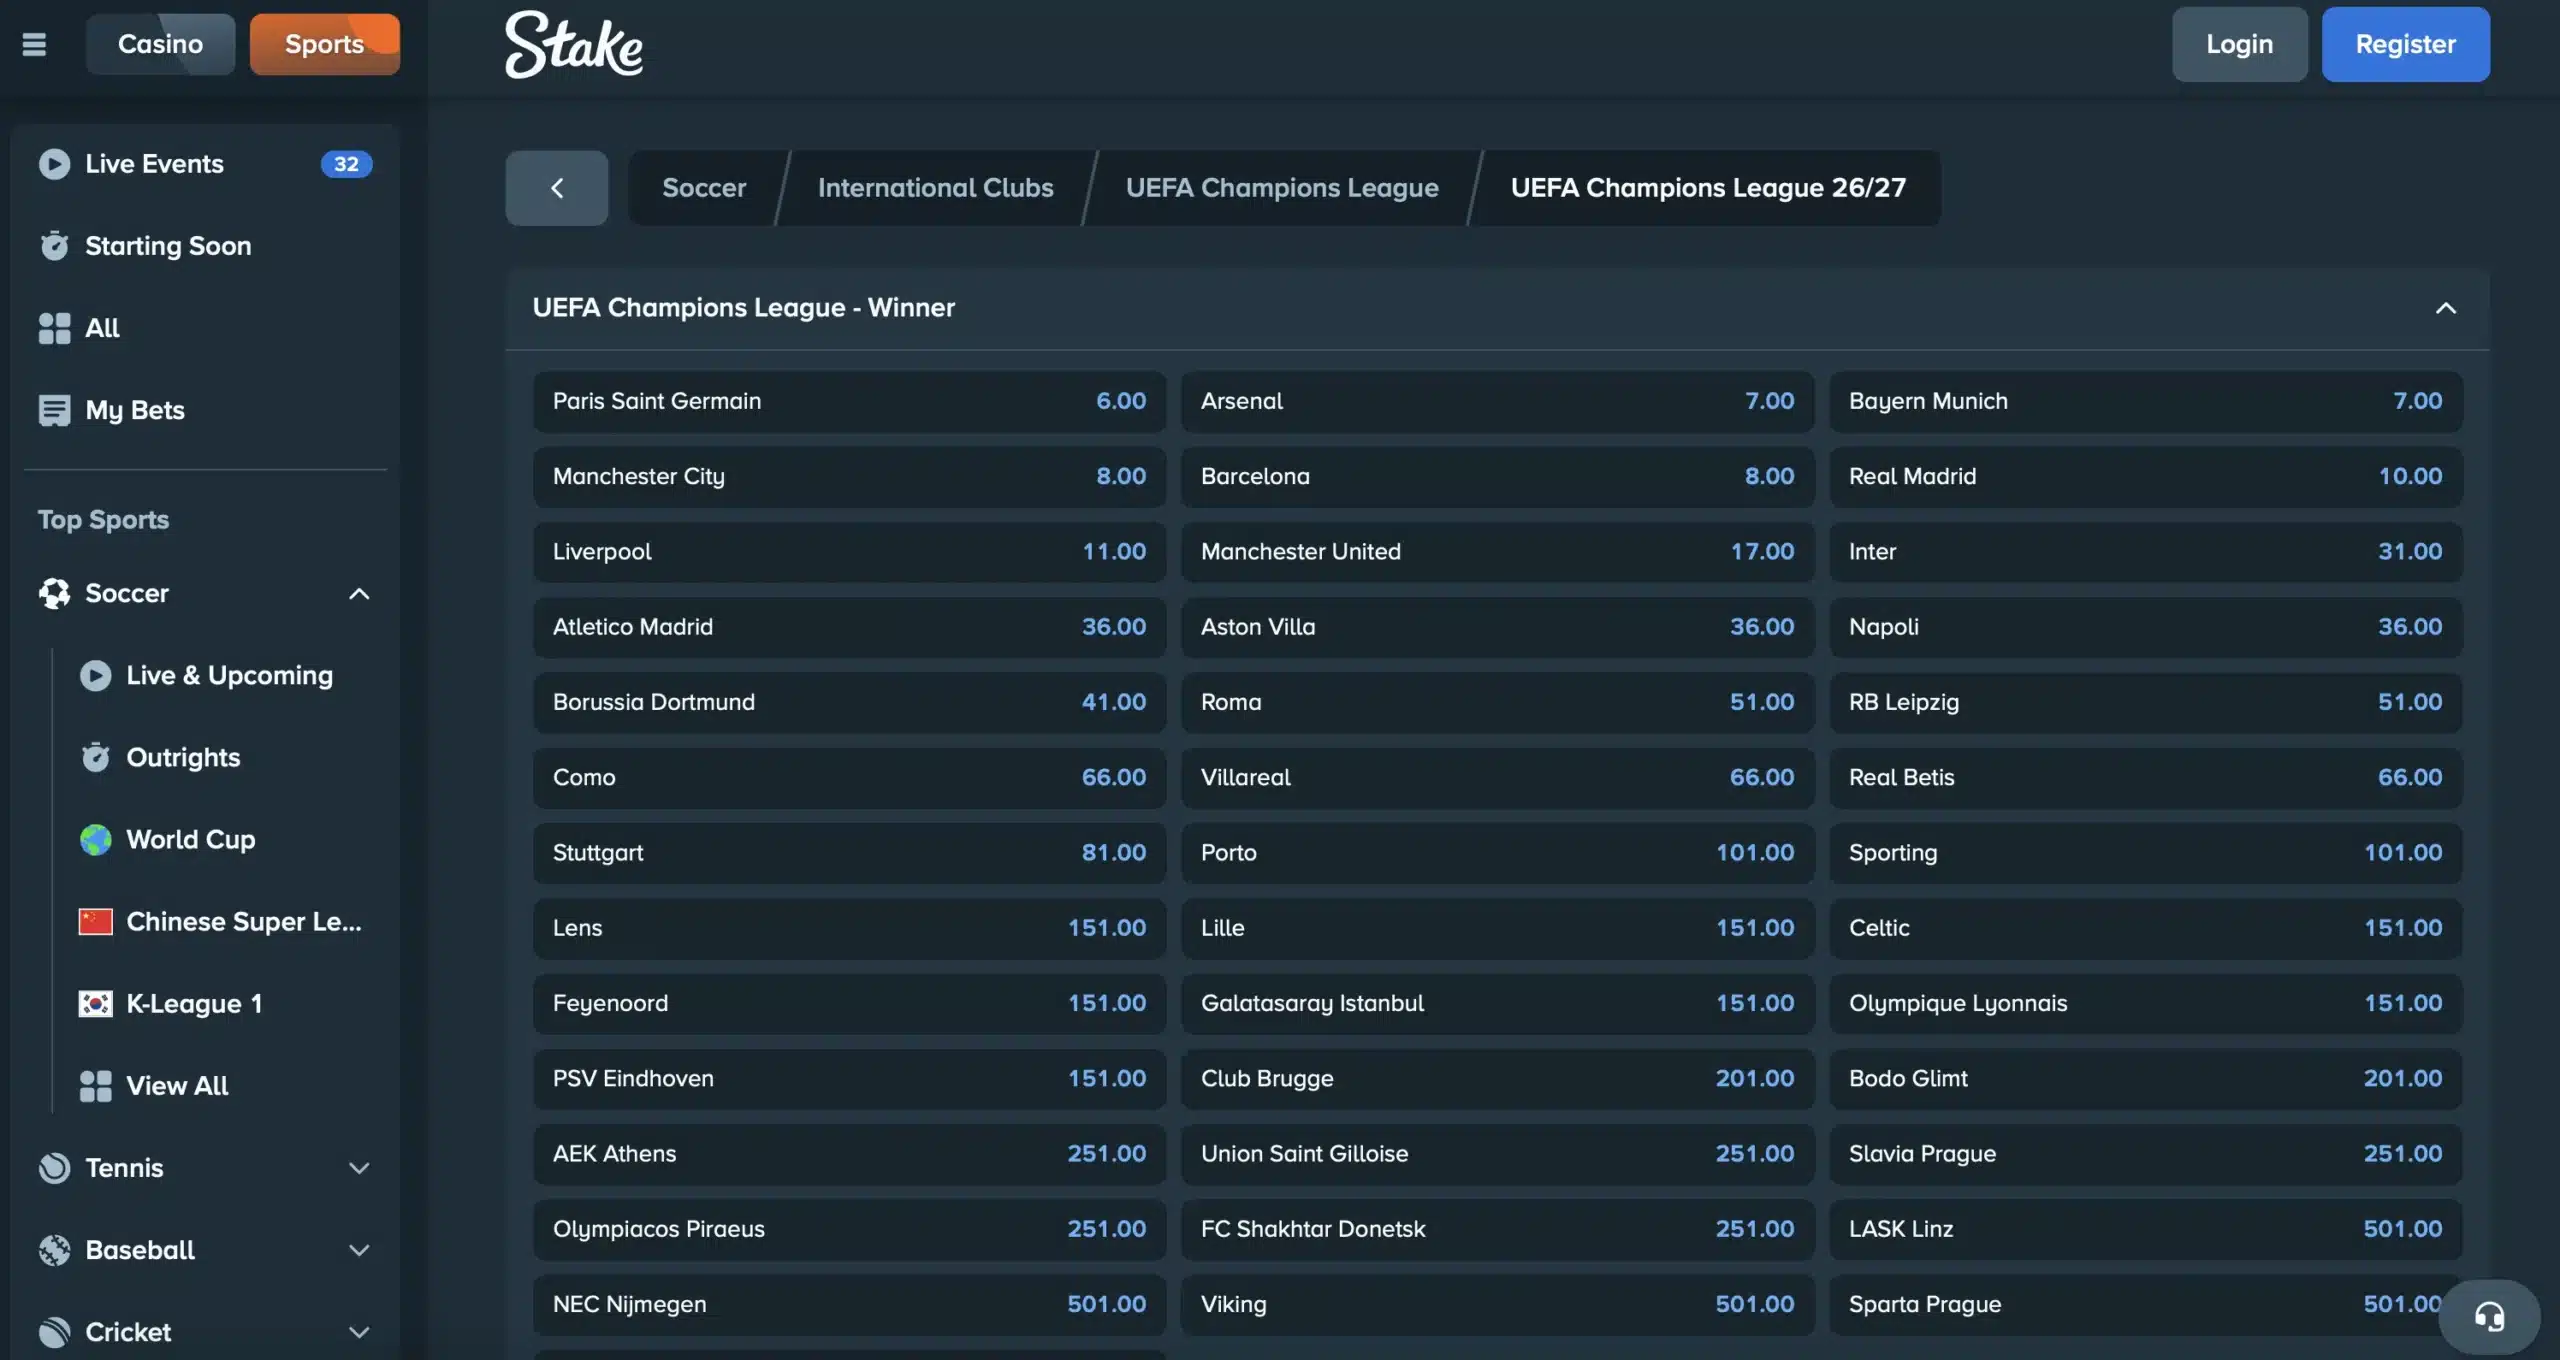Collapse the Soccer sidebar section

pyautogui.click(x=359, y=594)
